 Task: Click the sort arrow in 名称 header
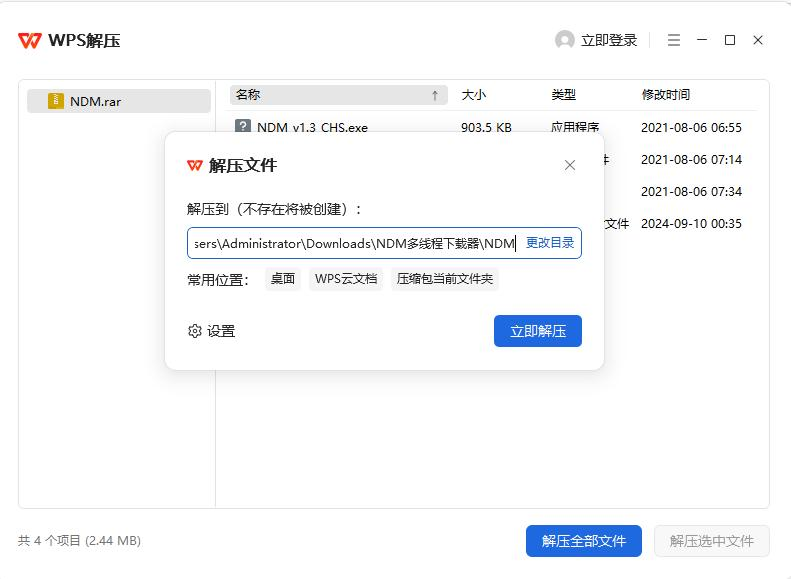(x=434, y=95)
